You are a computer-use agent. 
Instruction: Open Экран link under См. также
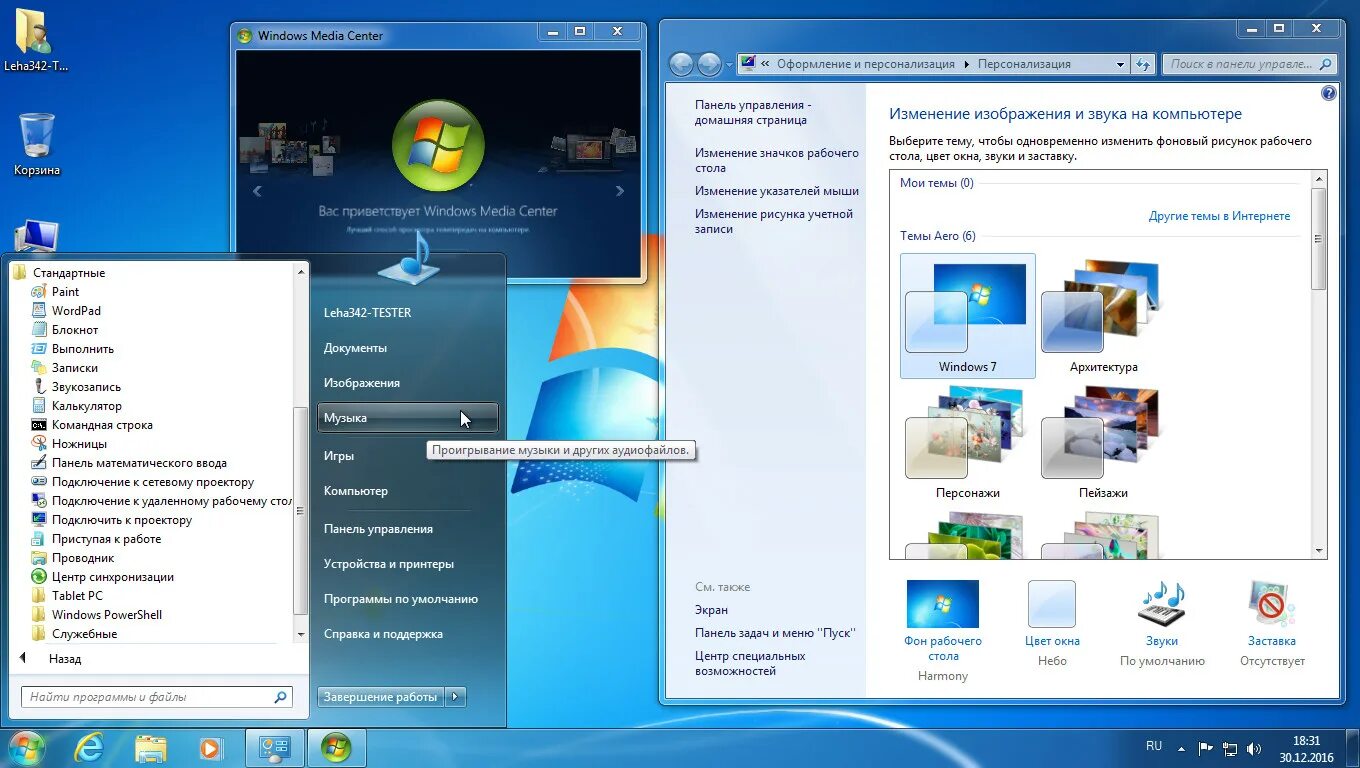pyautogui.click(x=711, y=610)
